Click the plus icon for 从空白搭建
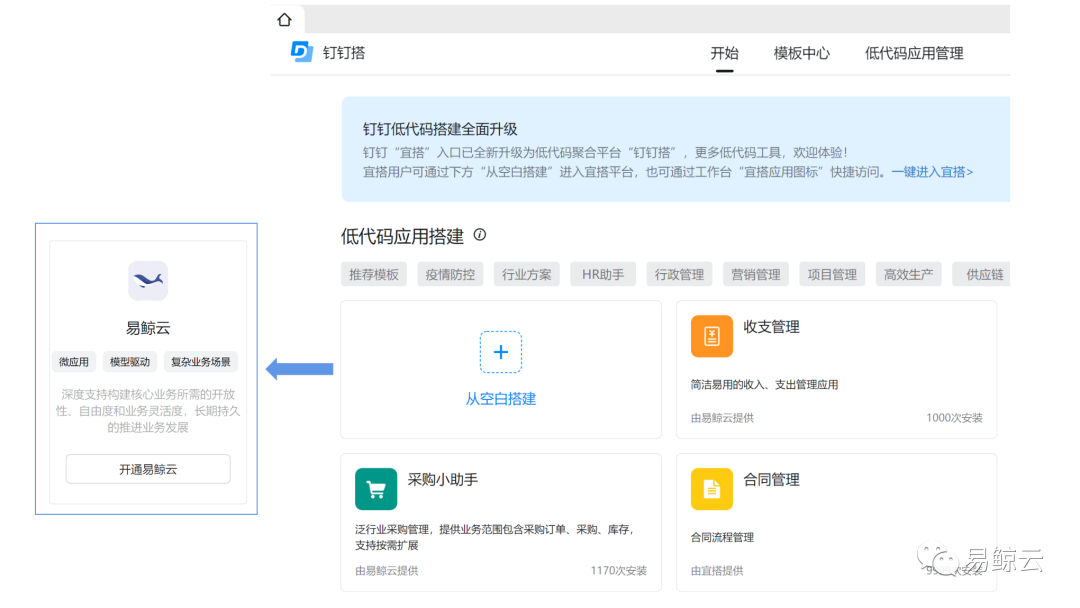Screen dimensions: 1080x608 pos(501,352)
